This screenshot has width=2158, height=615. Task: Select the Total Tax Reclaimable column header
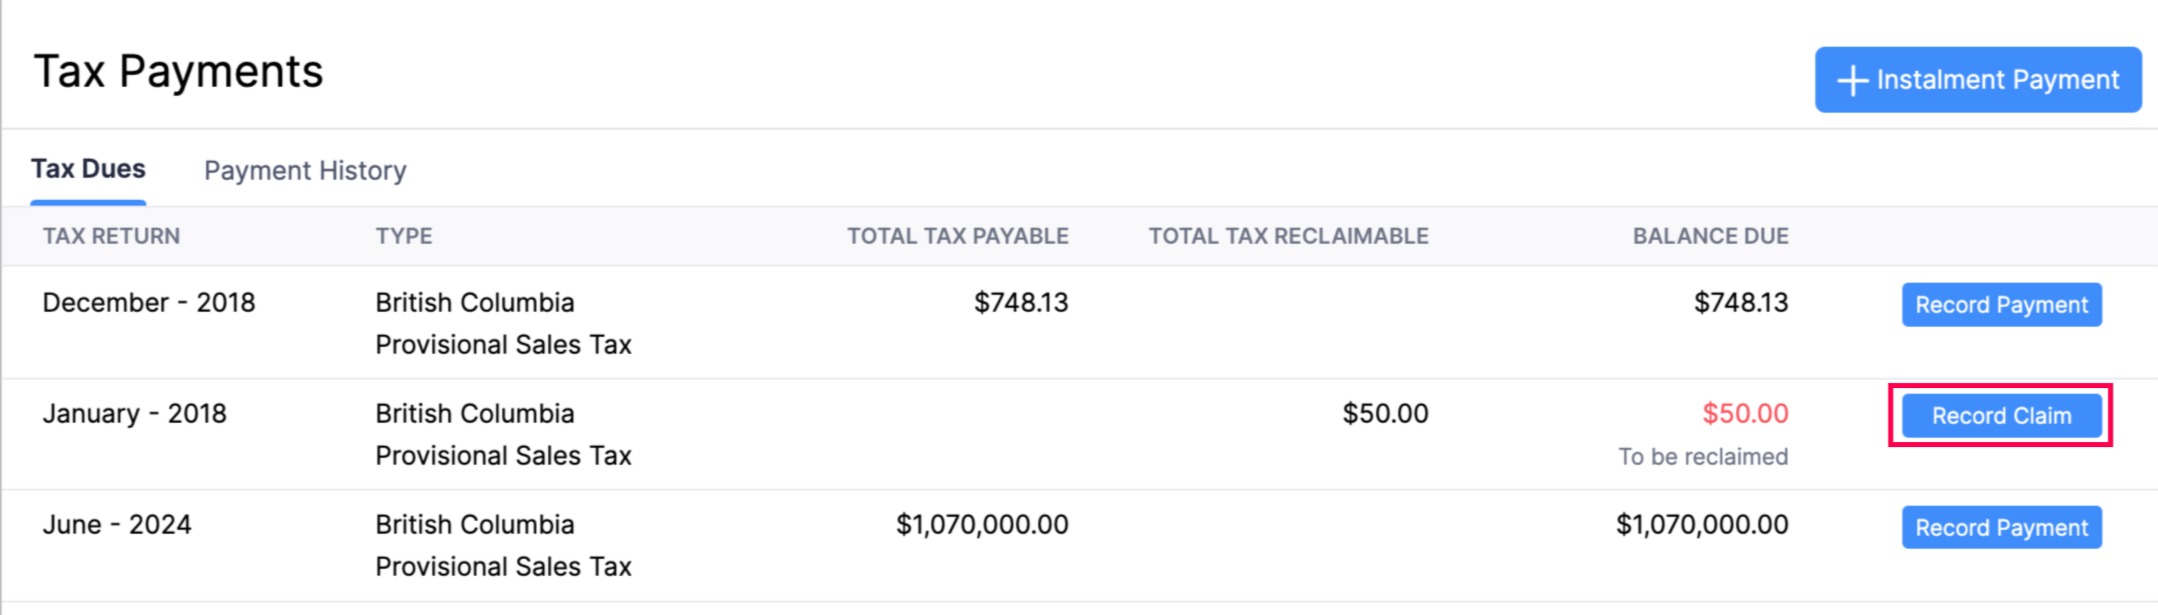point(1288,237)
